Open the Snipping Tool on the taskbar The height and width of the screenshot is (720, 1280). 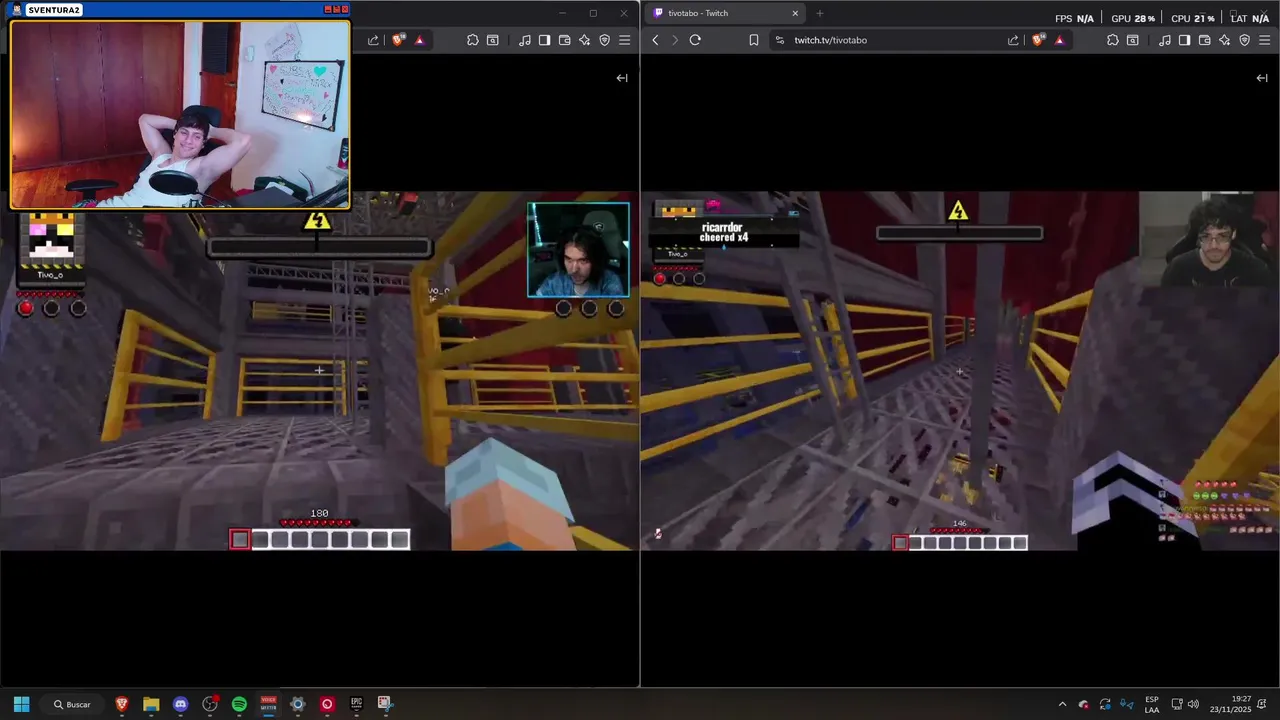click(385, 704)
